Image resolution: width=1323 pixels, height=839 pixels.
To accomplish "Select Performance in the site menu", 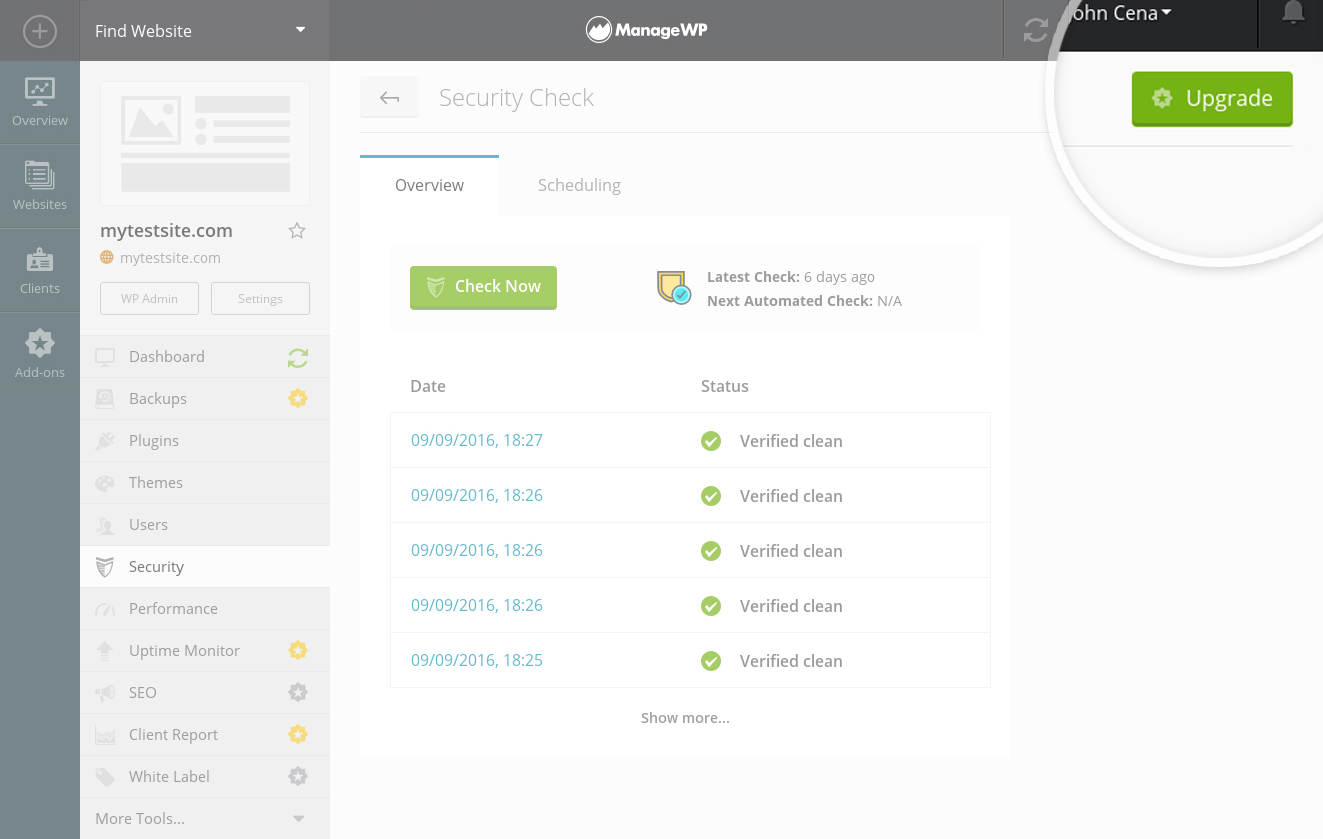I will 173,608.
